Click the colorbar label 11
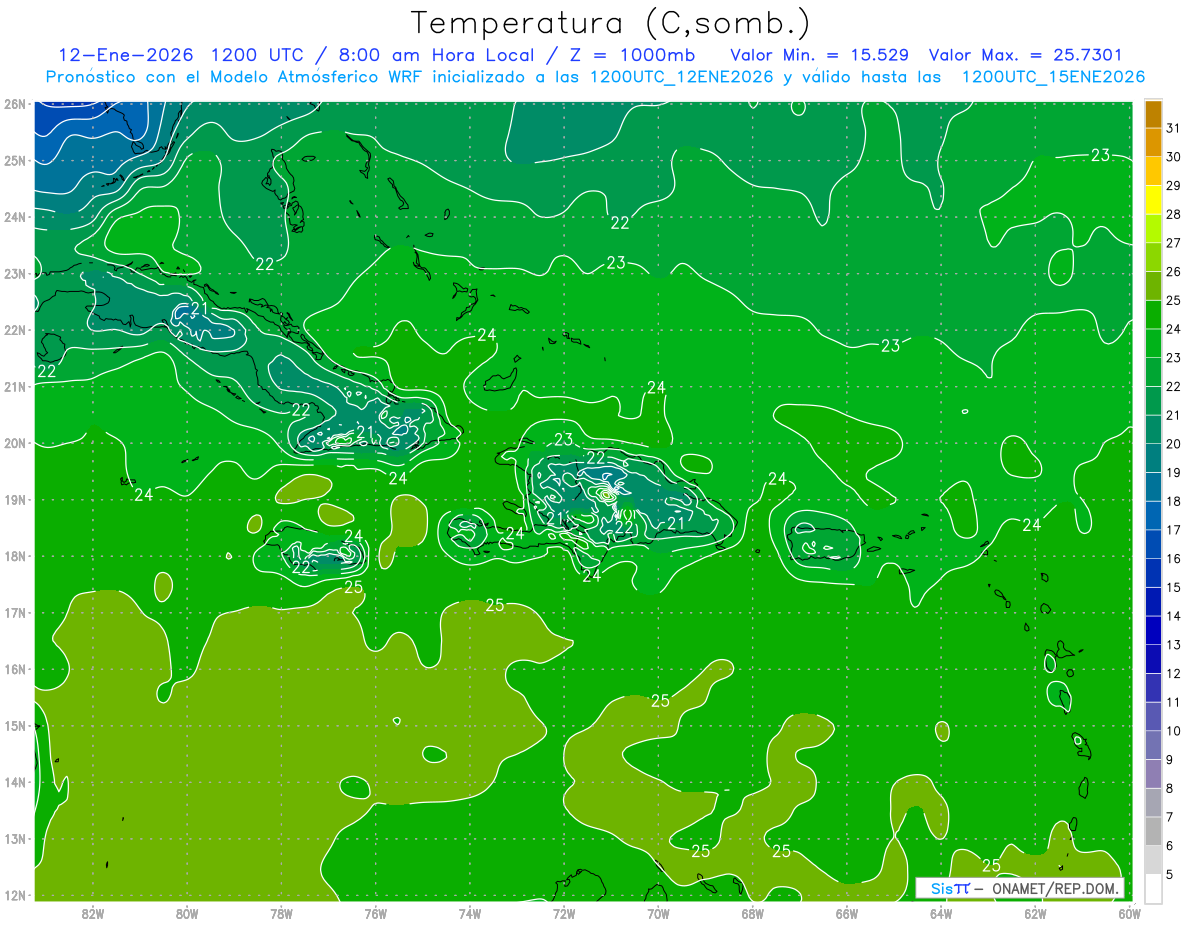The height and width of the screenshot is (927, 1200). pos(1174,703)
